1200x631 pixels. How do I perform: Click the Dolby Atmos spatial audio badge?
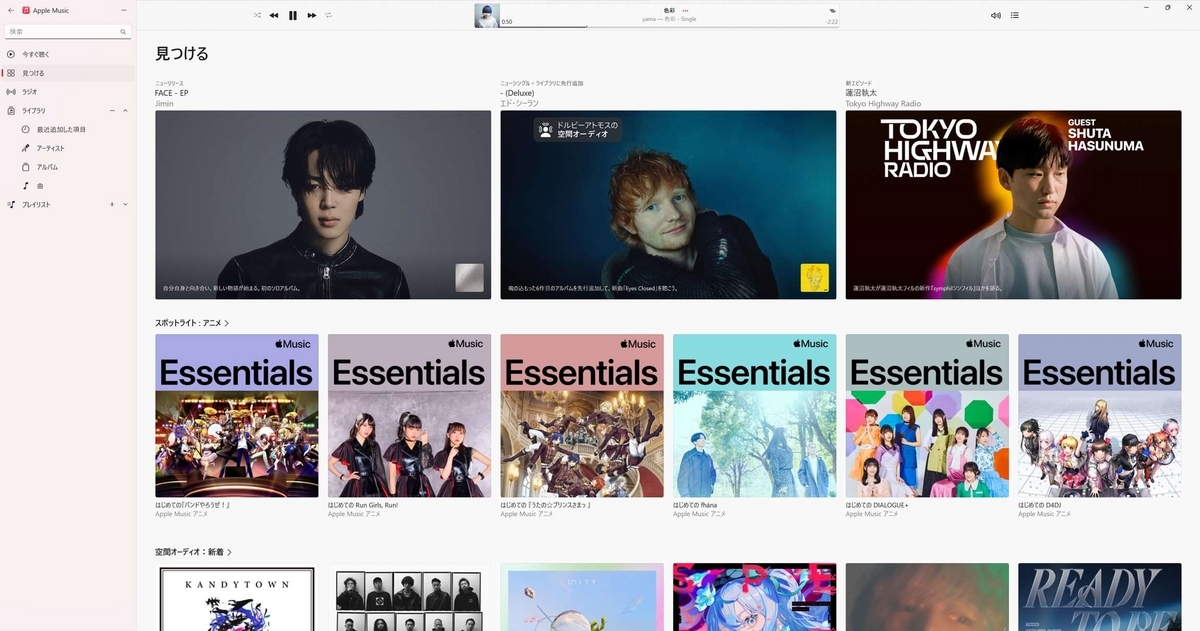[578, 129]
